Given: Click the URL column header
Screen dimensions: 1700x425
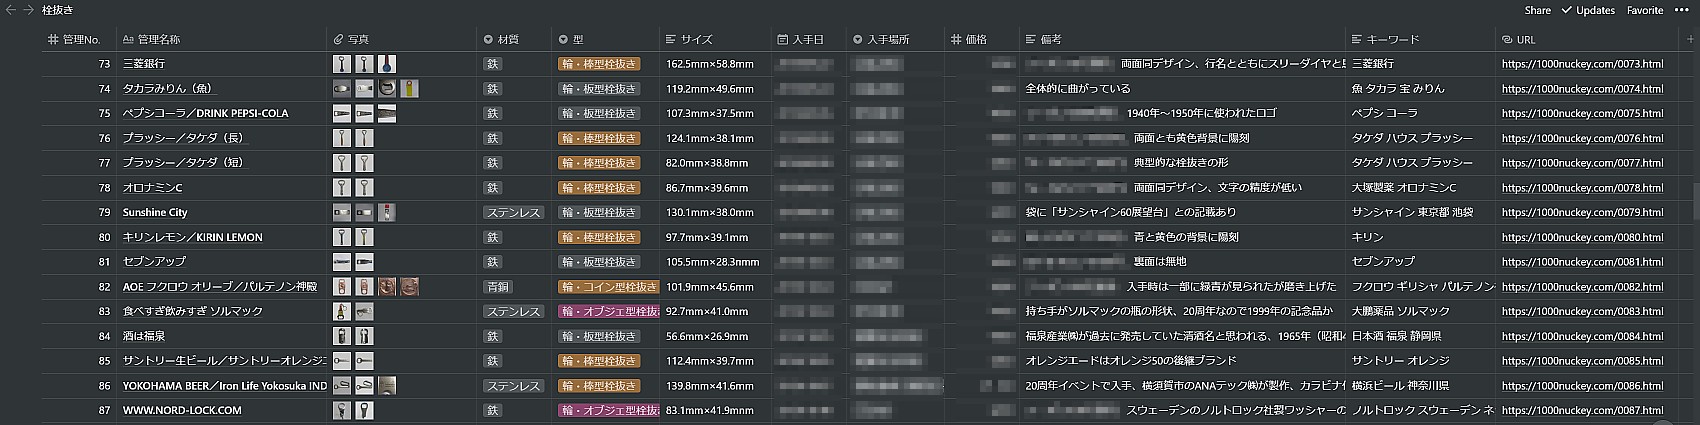Looking at the screenshot, I should (1525, 39).
